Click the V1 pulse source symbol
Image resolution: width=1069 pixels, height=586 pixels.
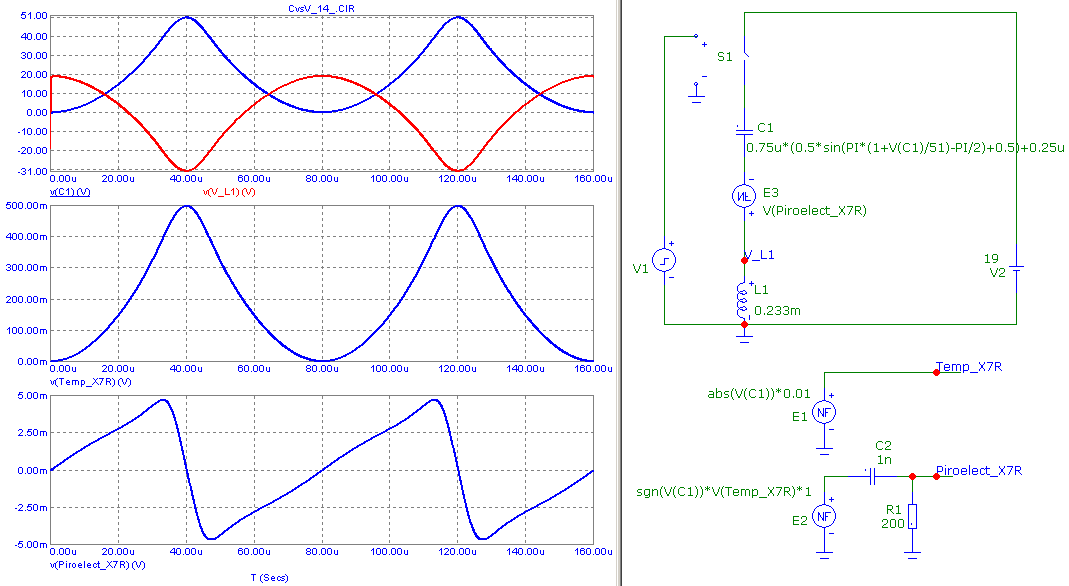pos(665,260)
